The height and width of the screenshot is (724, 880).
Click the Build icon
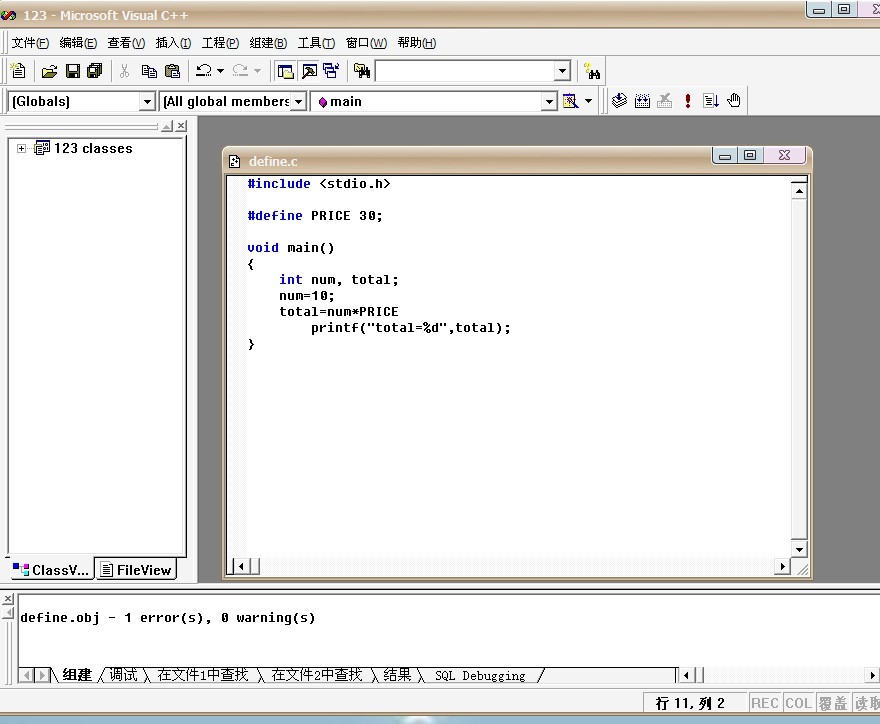click(x=642, y=100)
